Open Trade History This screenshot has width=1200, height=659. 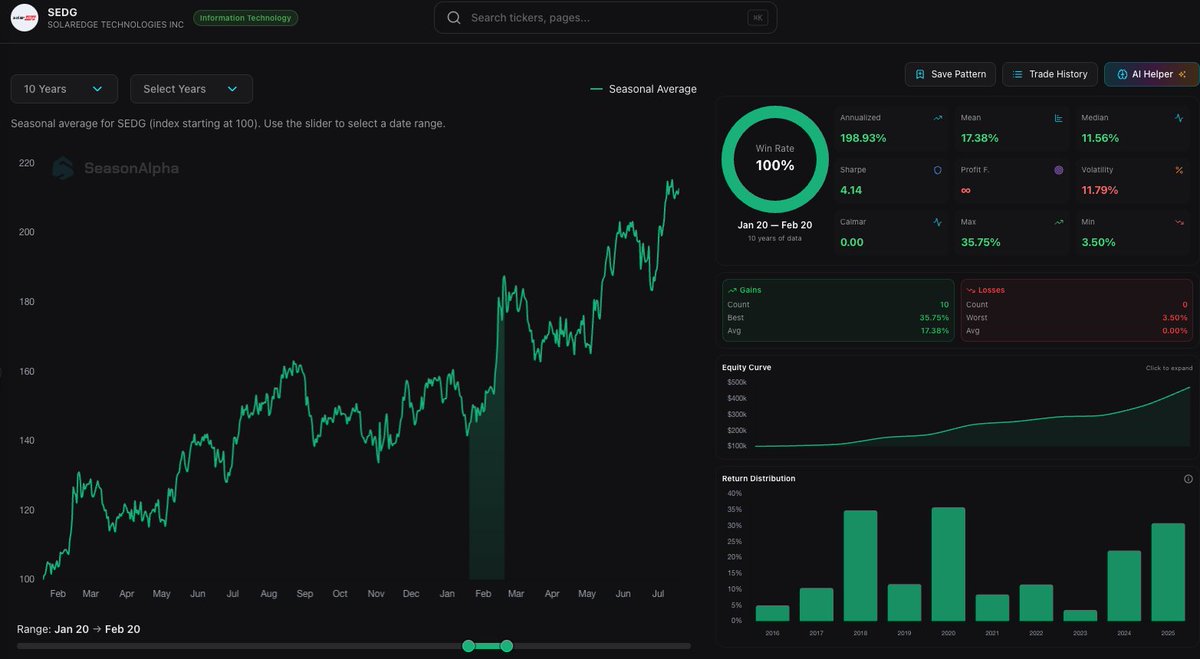click(x=1050, y=74)
